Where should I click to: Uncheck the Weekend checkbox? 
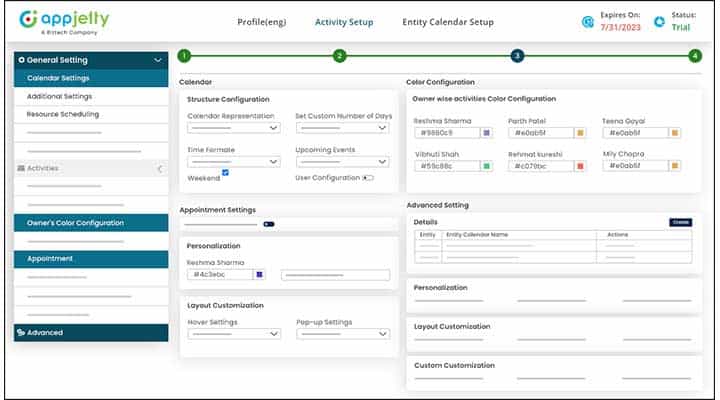tap(226, 173)
